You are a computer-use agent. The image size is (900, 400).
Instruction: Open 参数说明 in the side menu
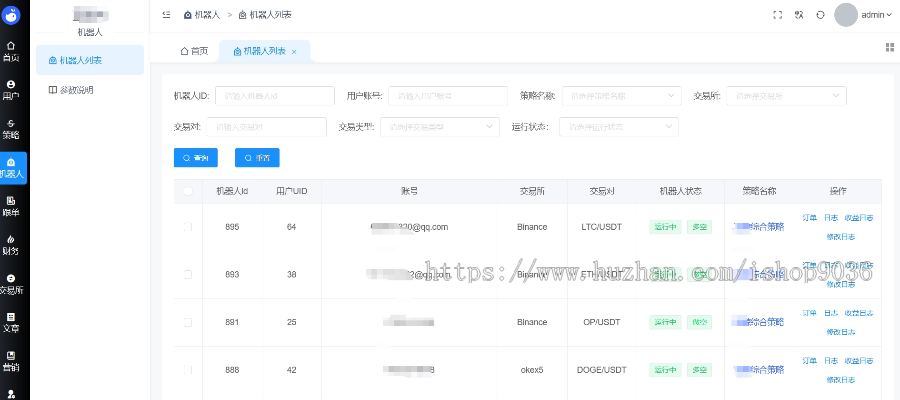90,90
